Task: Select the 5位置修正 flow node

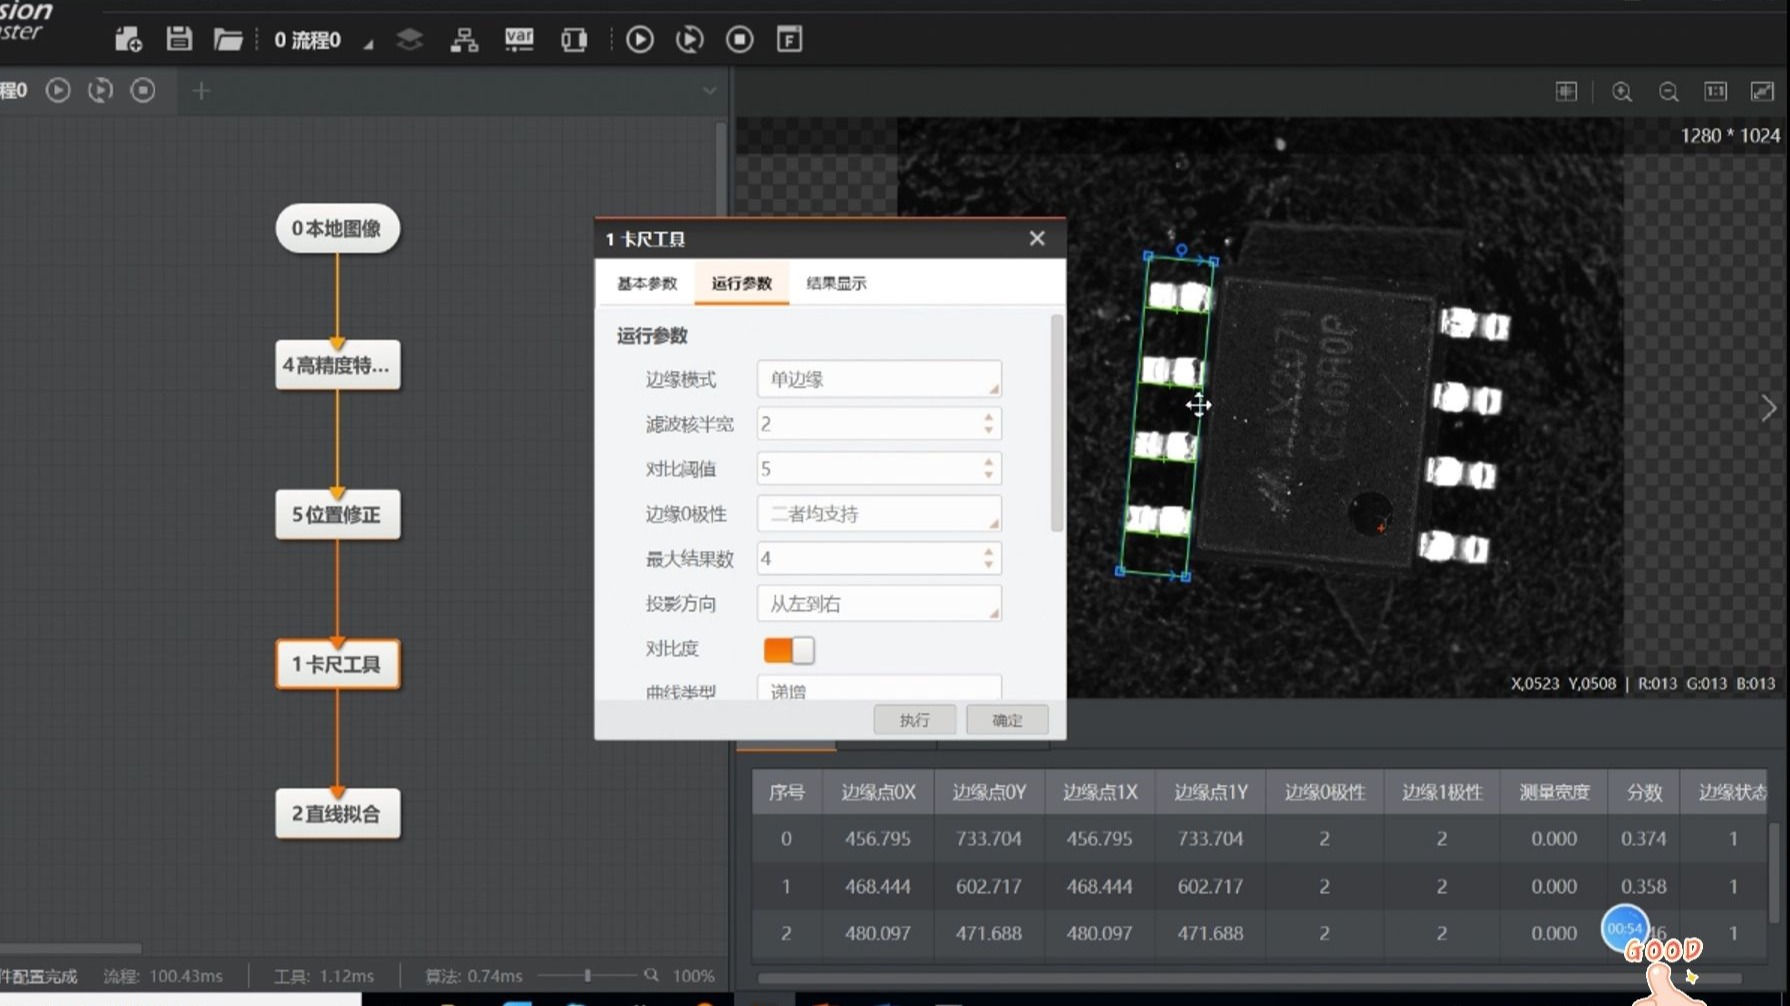Action: point(337,515)
